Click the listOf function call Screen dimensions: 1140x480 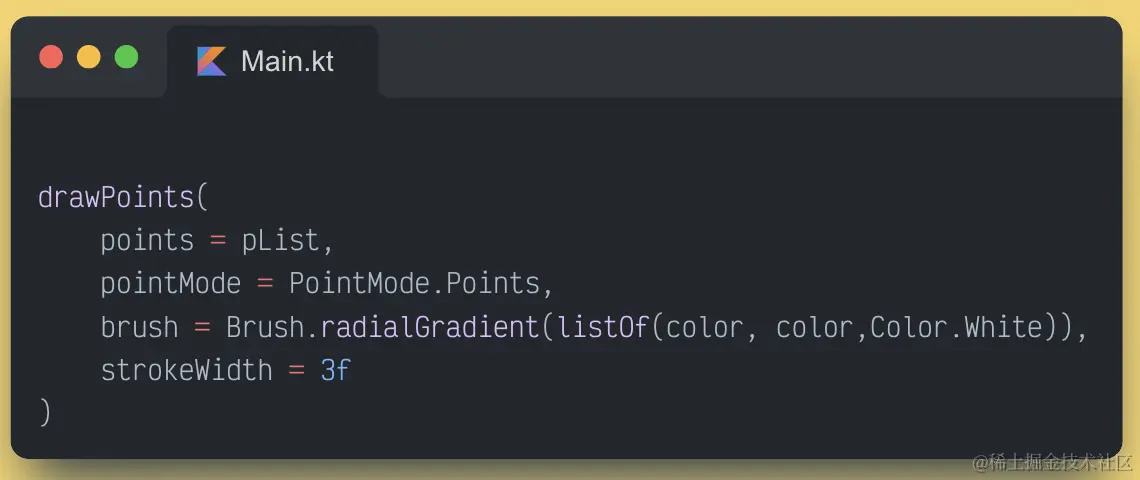click(603, 327)
